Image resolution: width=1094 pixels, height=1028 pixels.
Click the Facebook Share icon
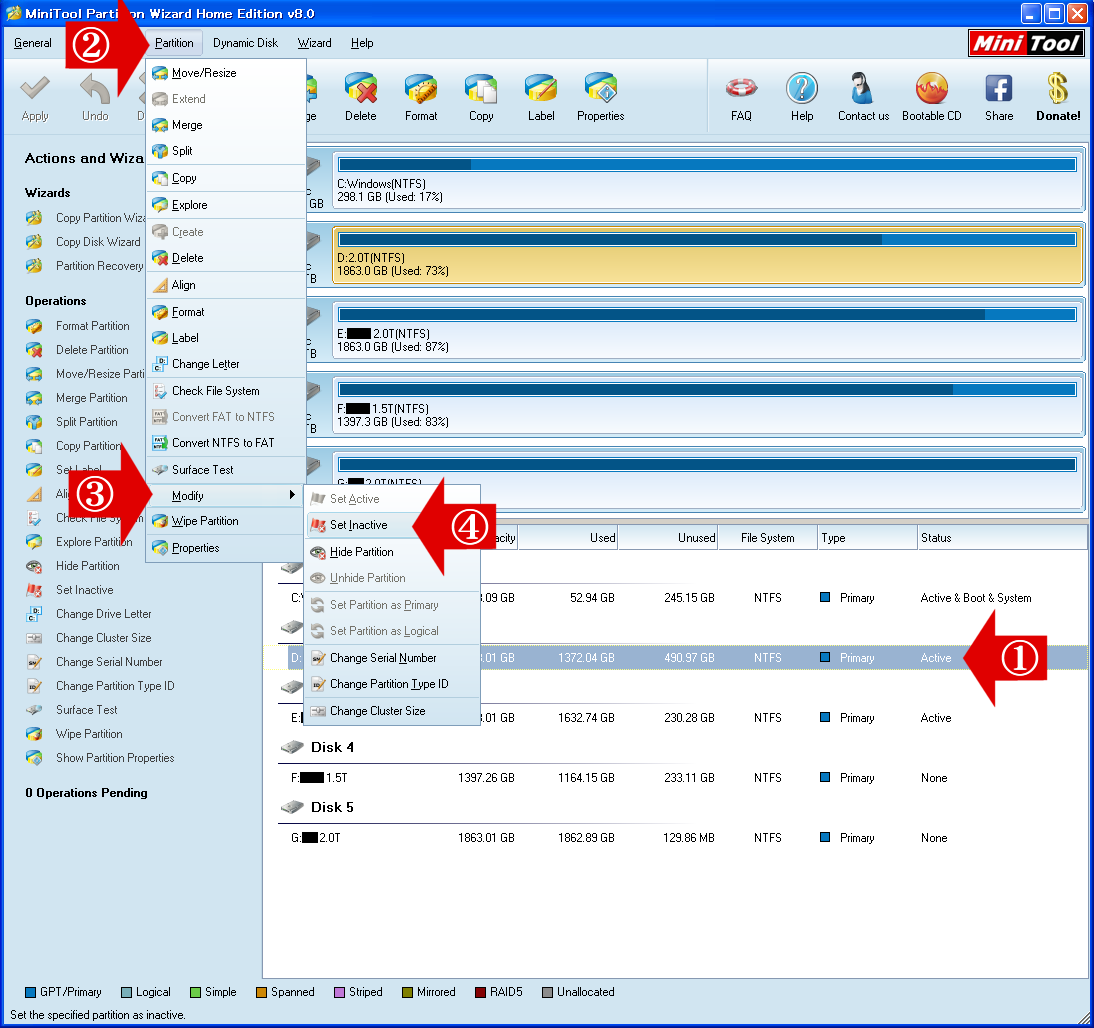(999, 89)
